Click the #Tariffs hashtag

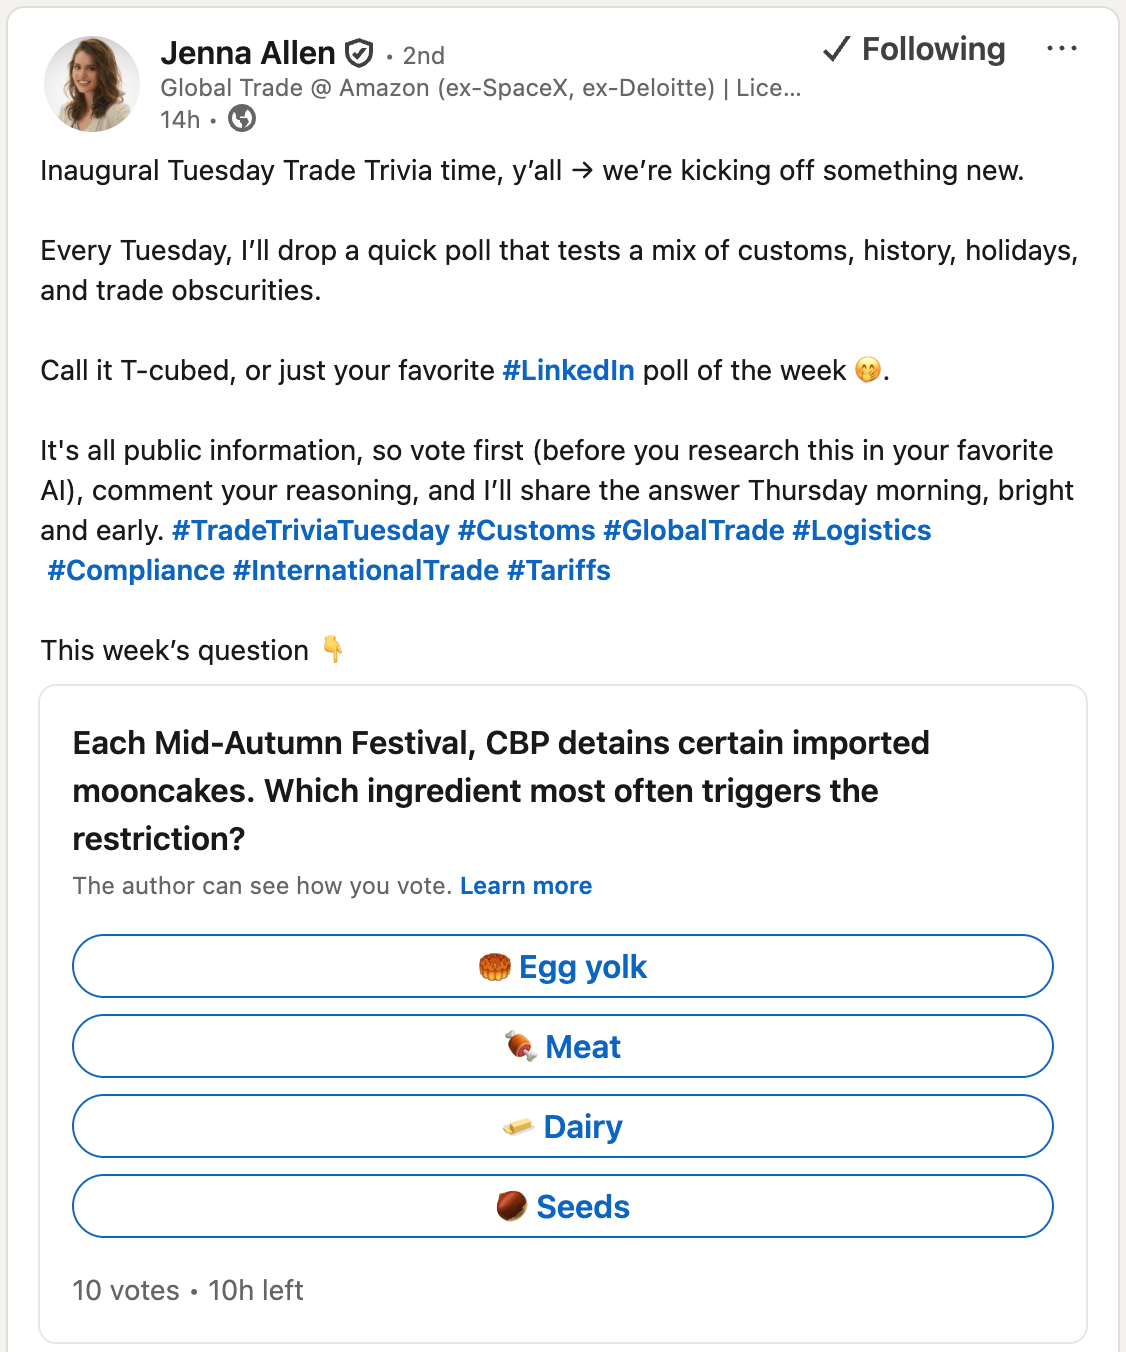coord(558,571)
